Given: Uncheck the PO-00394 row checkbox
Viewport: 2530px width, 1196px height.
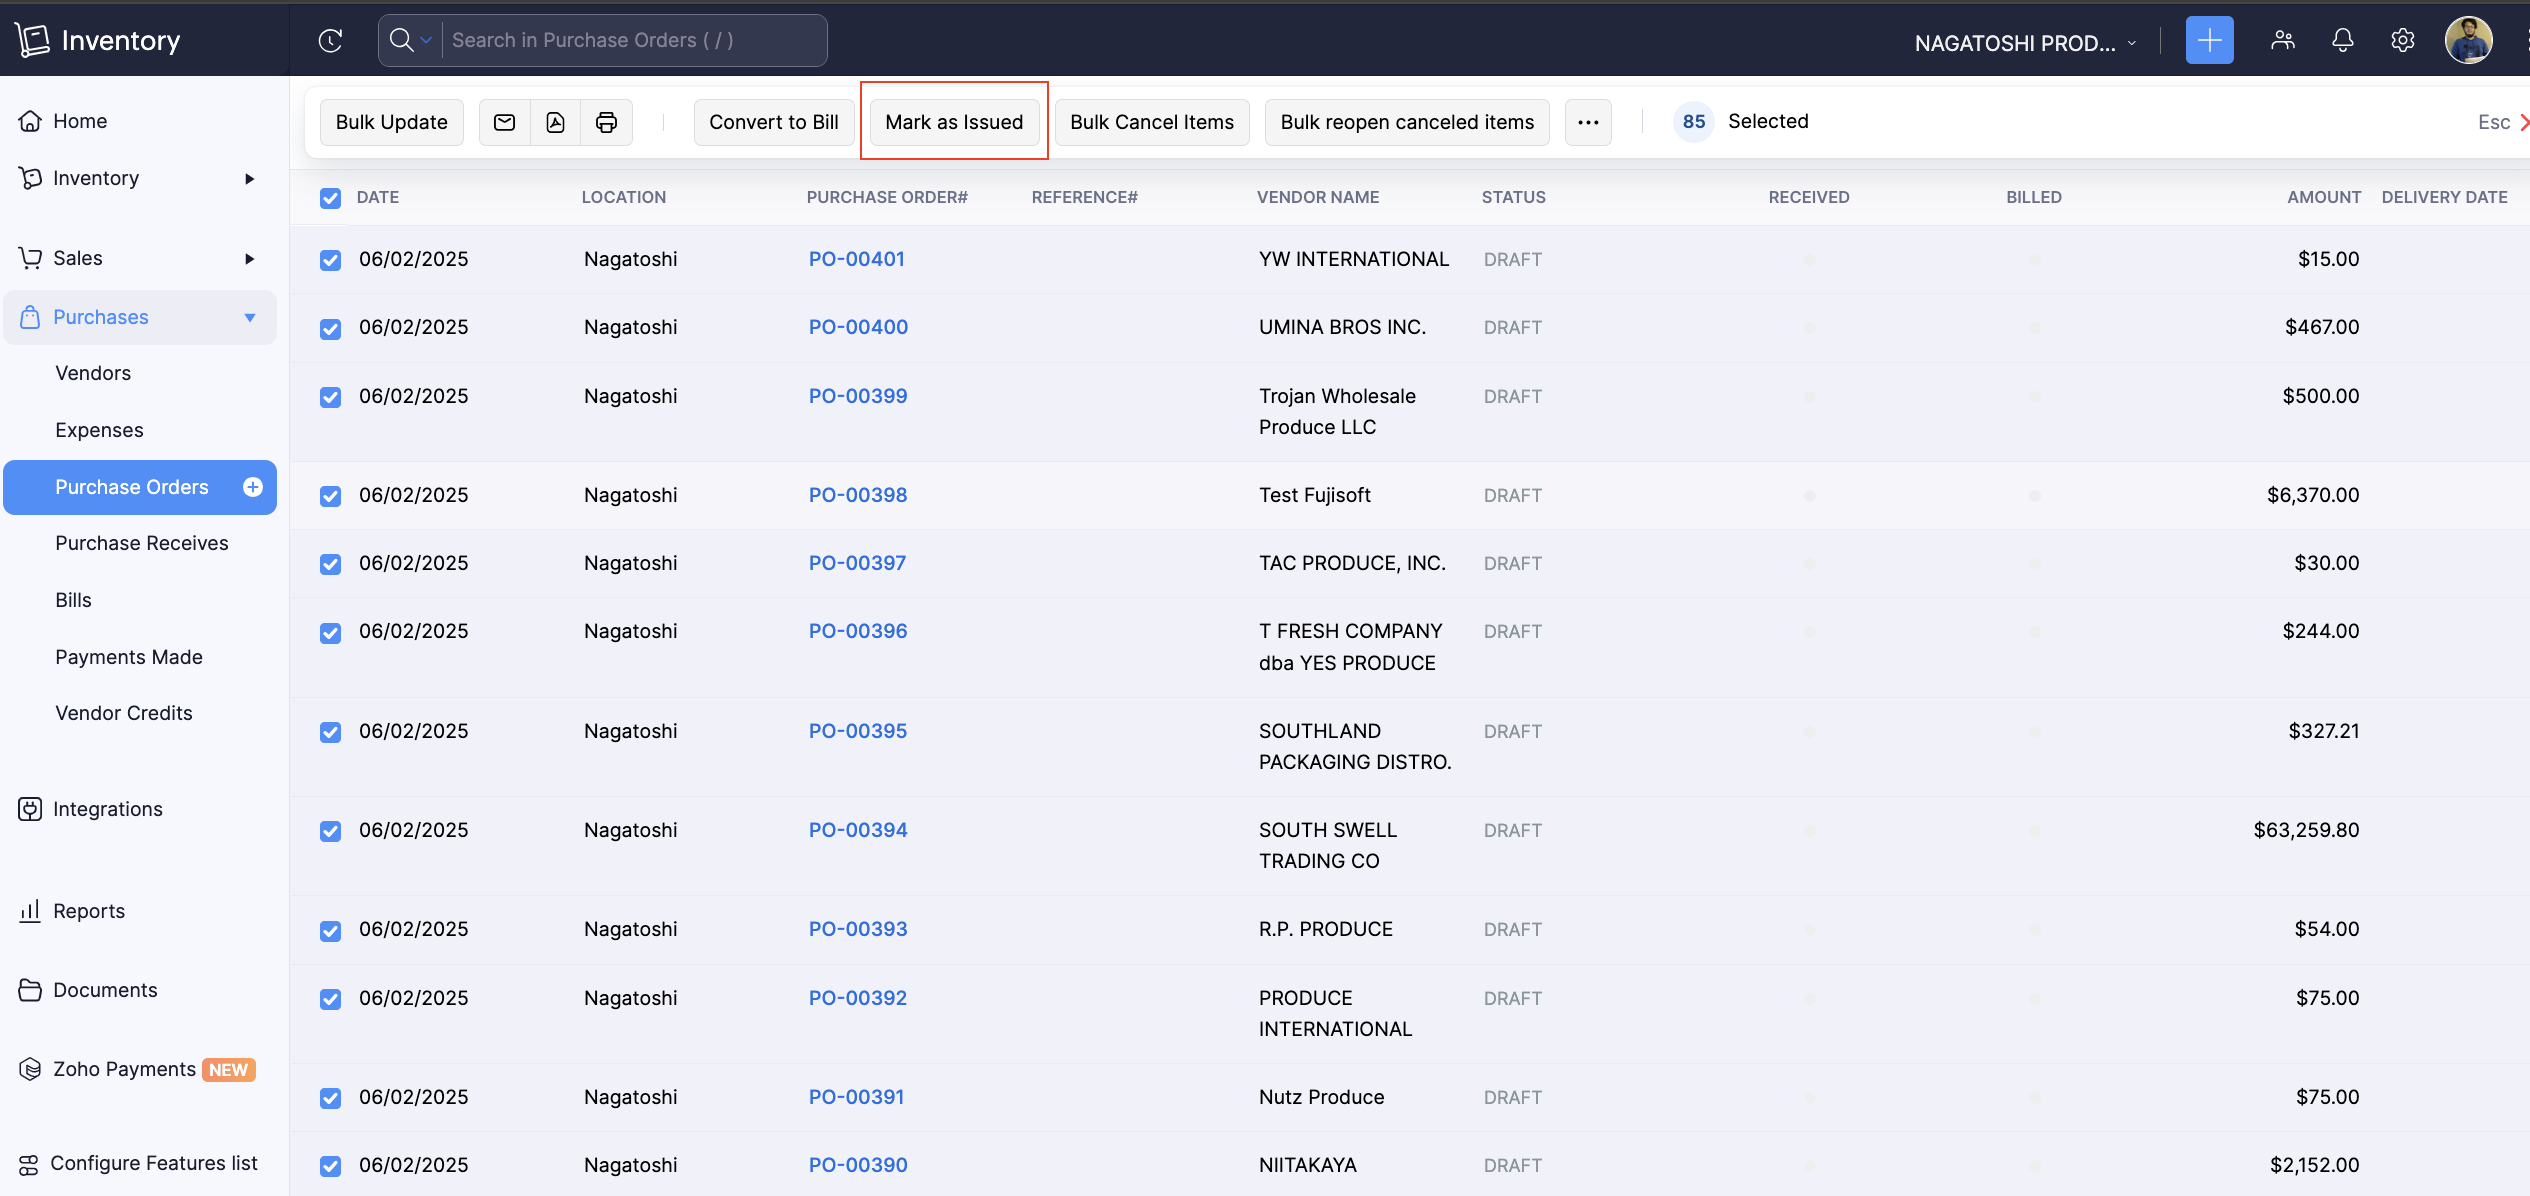Looking at the screenshot, I should coord(330,831).
